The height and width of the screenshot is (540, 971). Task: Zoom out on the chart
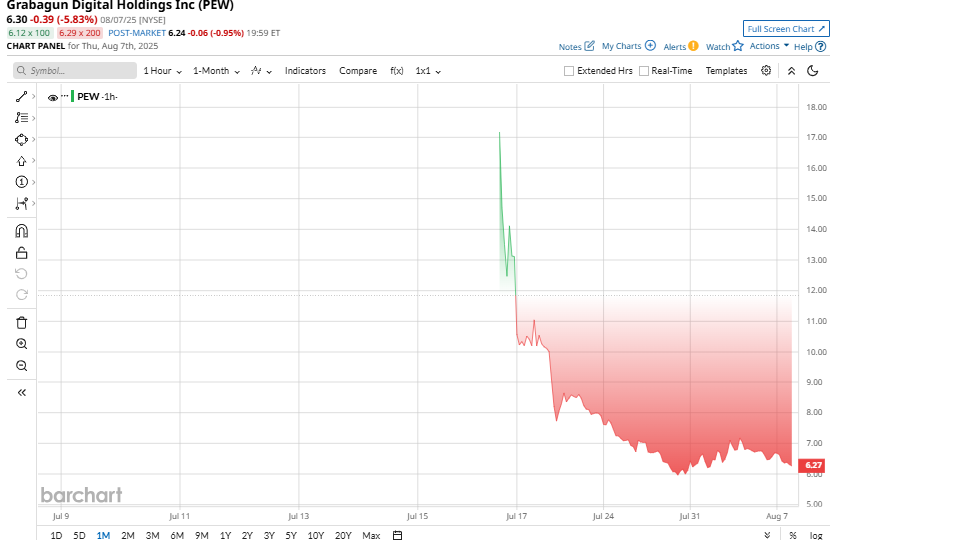[x=22, y=365]
